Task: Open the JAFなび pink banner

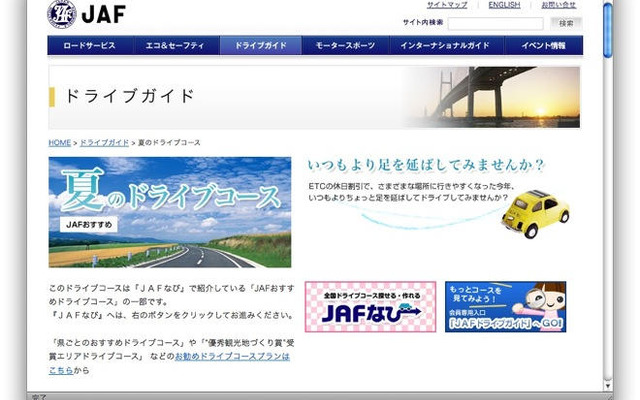Action: tap(370, 307)
